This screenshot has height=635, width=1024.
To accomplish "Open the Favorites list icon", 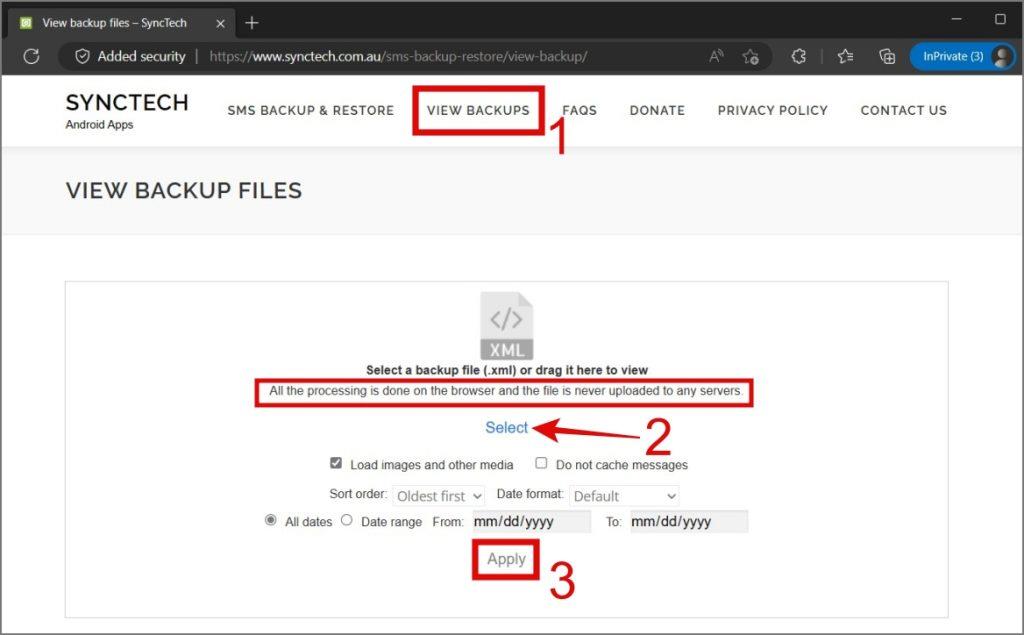I will (x=845, y=56).
